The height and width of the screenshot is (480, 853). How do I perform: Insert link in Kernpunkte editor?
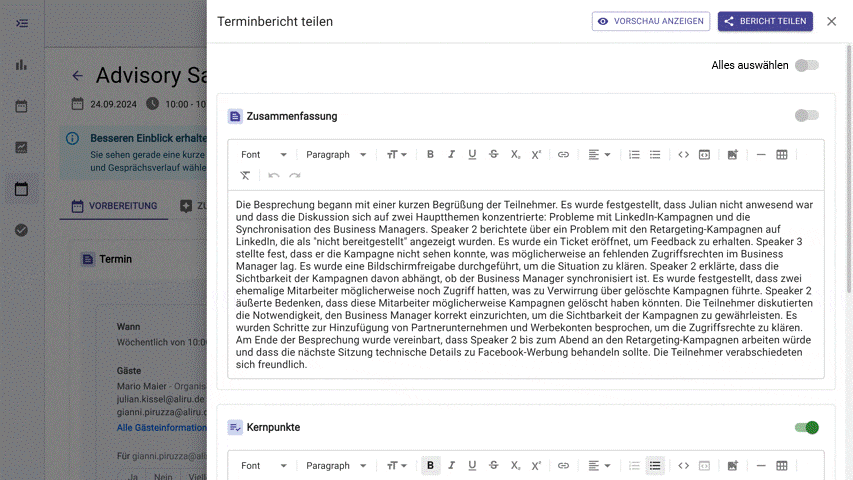click(x=563, y=465)
